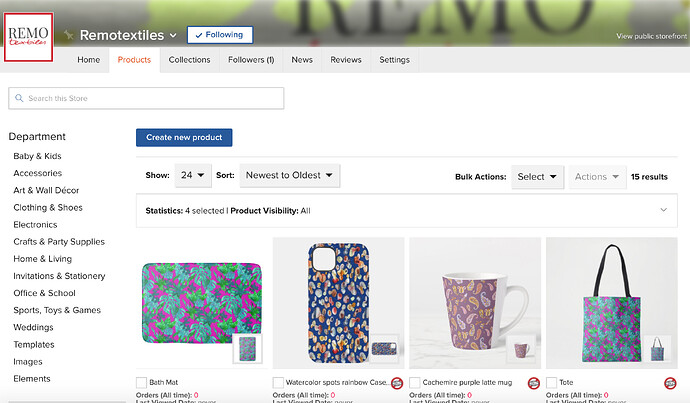Click the star icon beside Remotextiles
690x403 pixels.
(69, 35)
